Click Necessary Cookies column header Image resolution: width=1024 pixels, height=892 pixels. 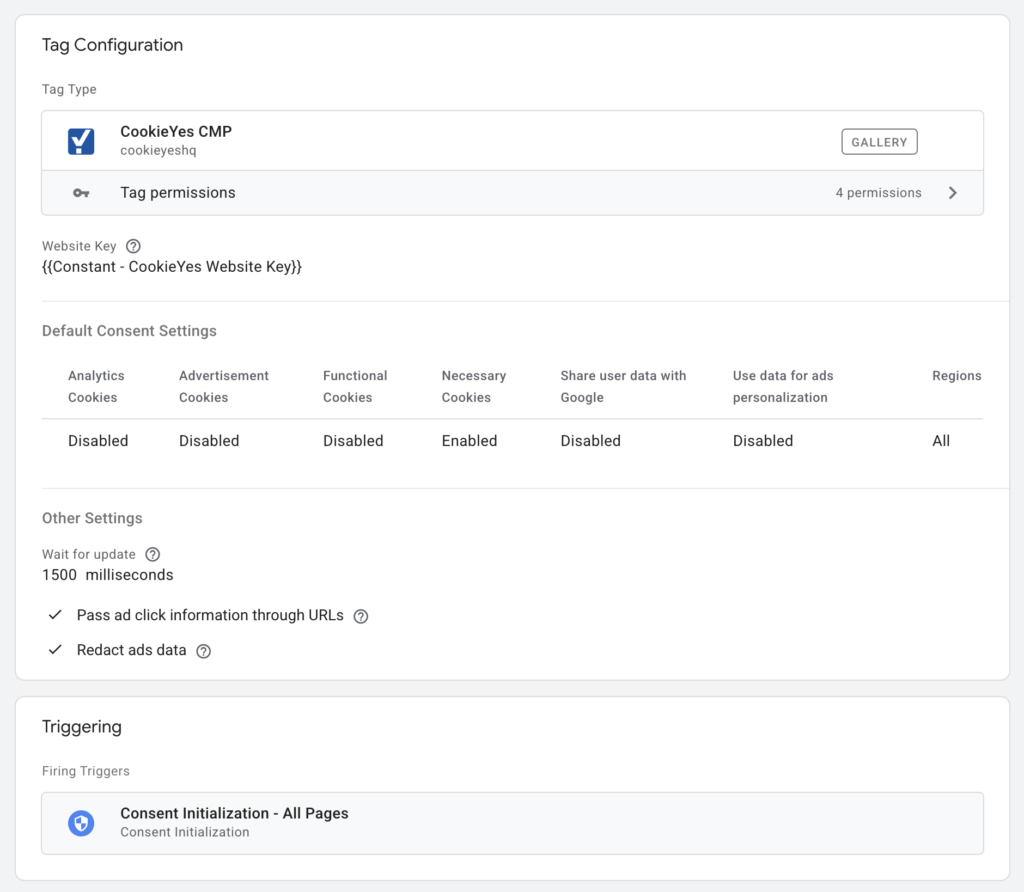(x=474, y=387)
